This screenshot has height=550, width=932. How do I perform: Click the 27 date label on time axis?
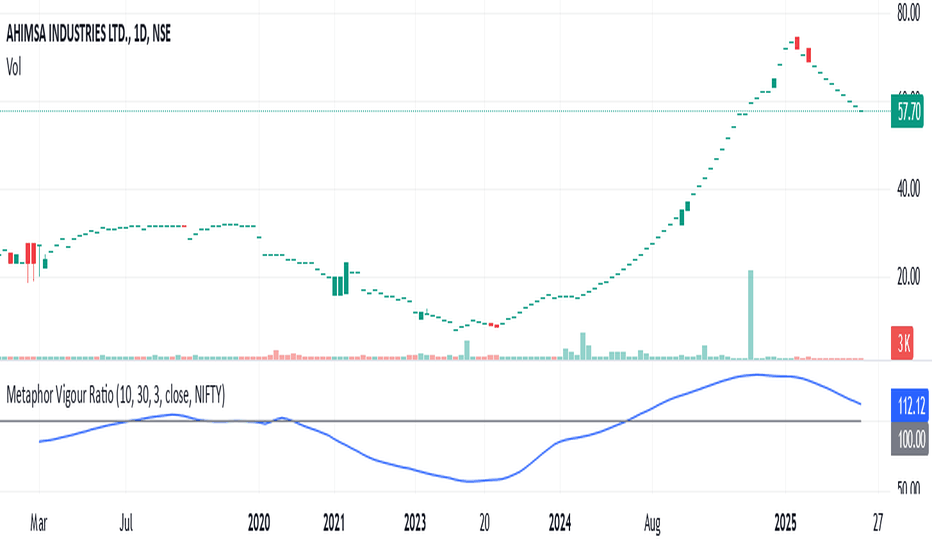pyautogui.click(x=878, y=523)
